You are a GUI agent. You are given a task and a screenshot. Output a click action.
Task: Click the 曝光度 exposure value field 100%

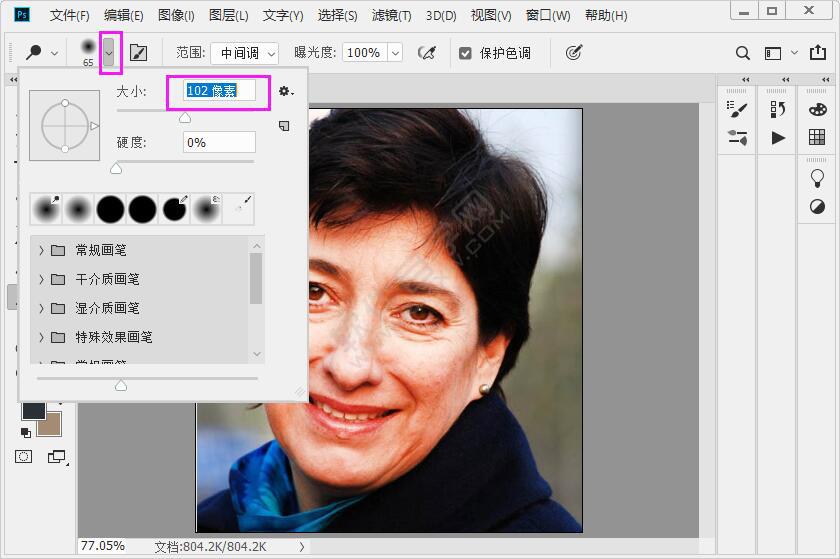pyautogui.click(x=364, y=53)
